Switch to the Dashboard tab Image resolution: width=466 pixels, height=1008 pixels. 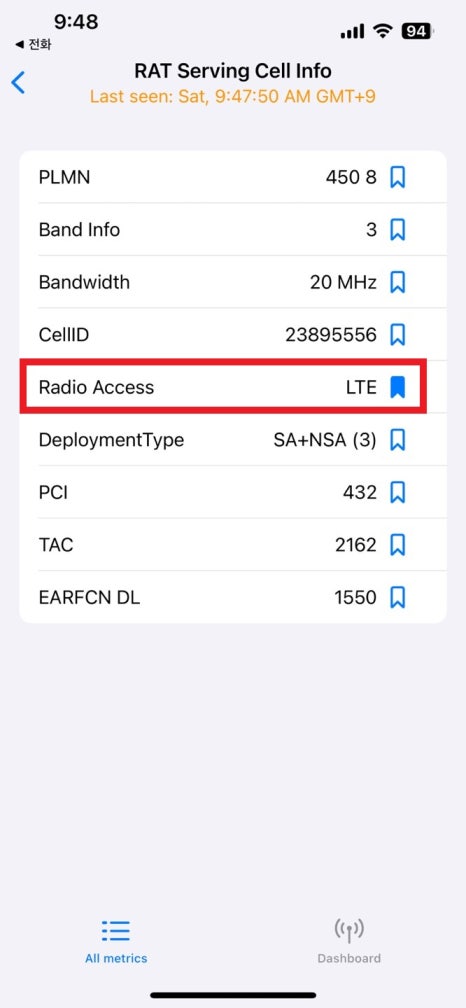pyautogui.click(x=349, y=942)
